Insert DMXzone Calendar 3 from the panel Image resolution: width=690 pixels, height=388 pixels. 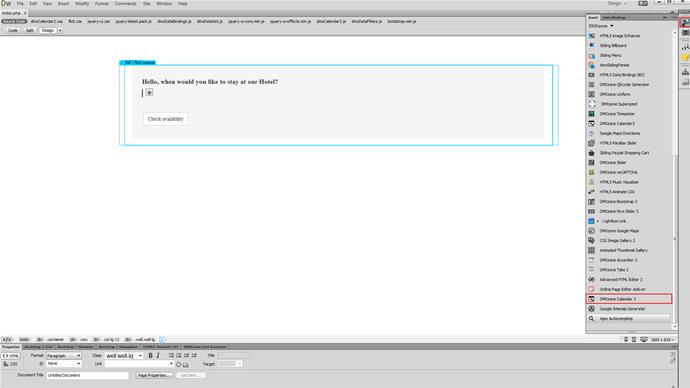click(x=629, y=299)
